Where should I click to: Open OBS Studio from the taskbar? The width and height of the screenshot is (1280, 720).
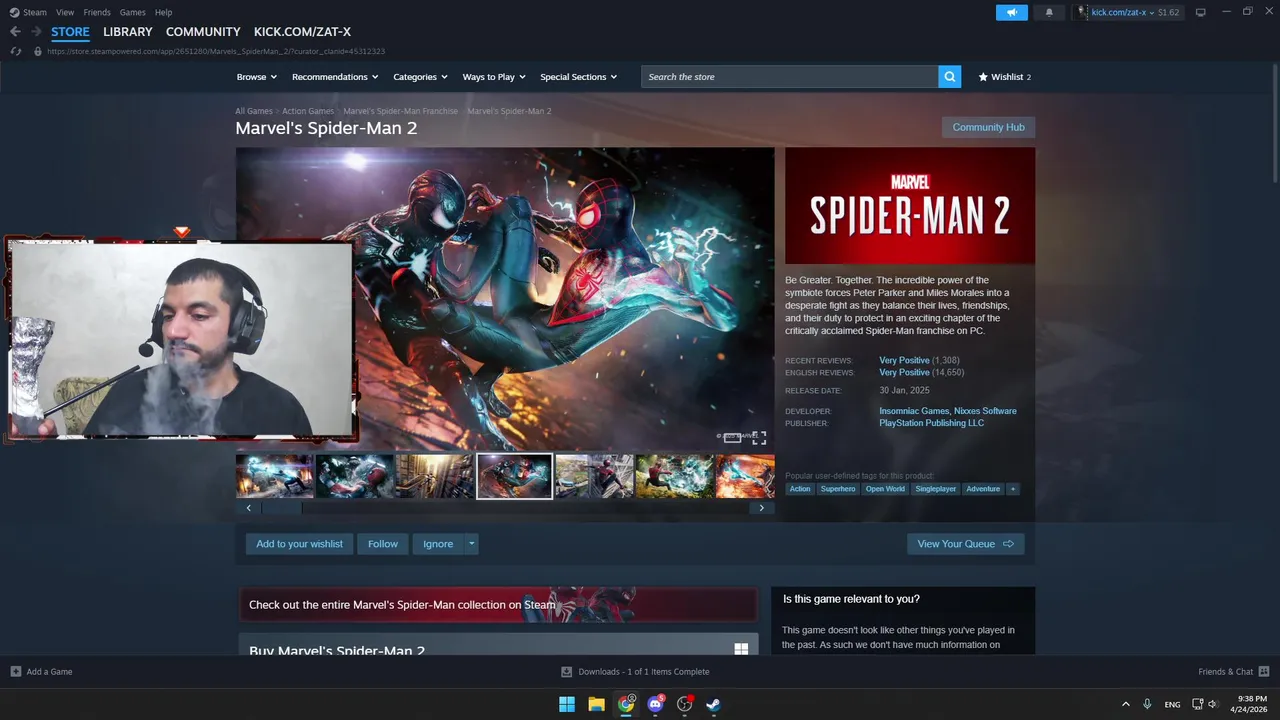coord(685,704)
